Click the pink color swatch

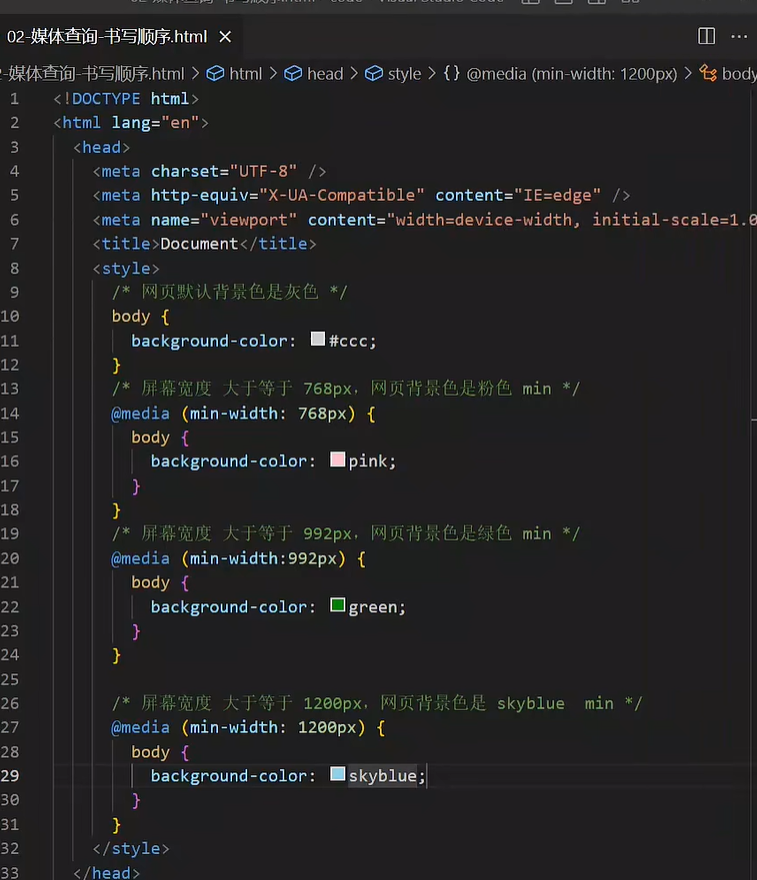click(x=337, y=461)
